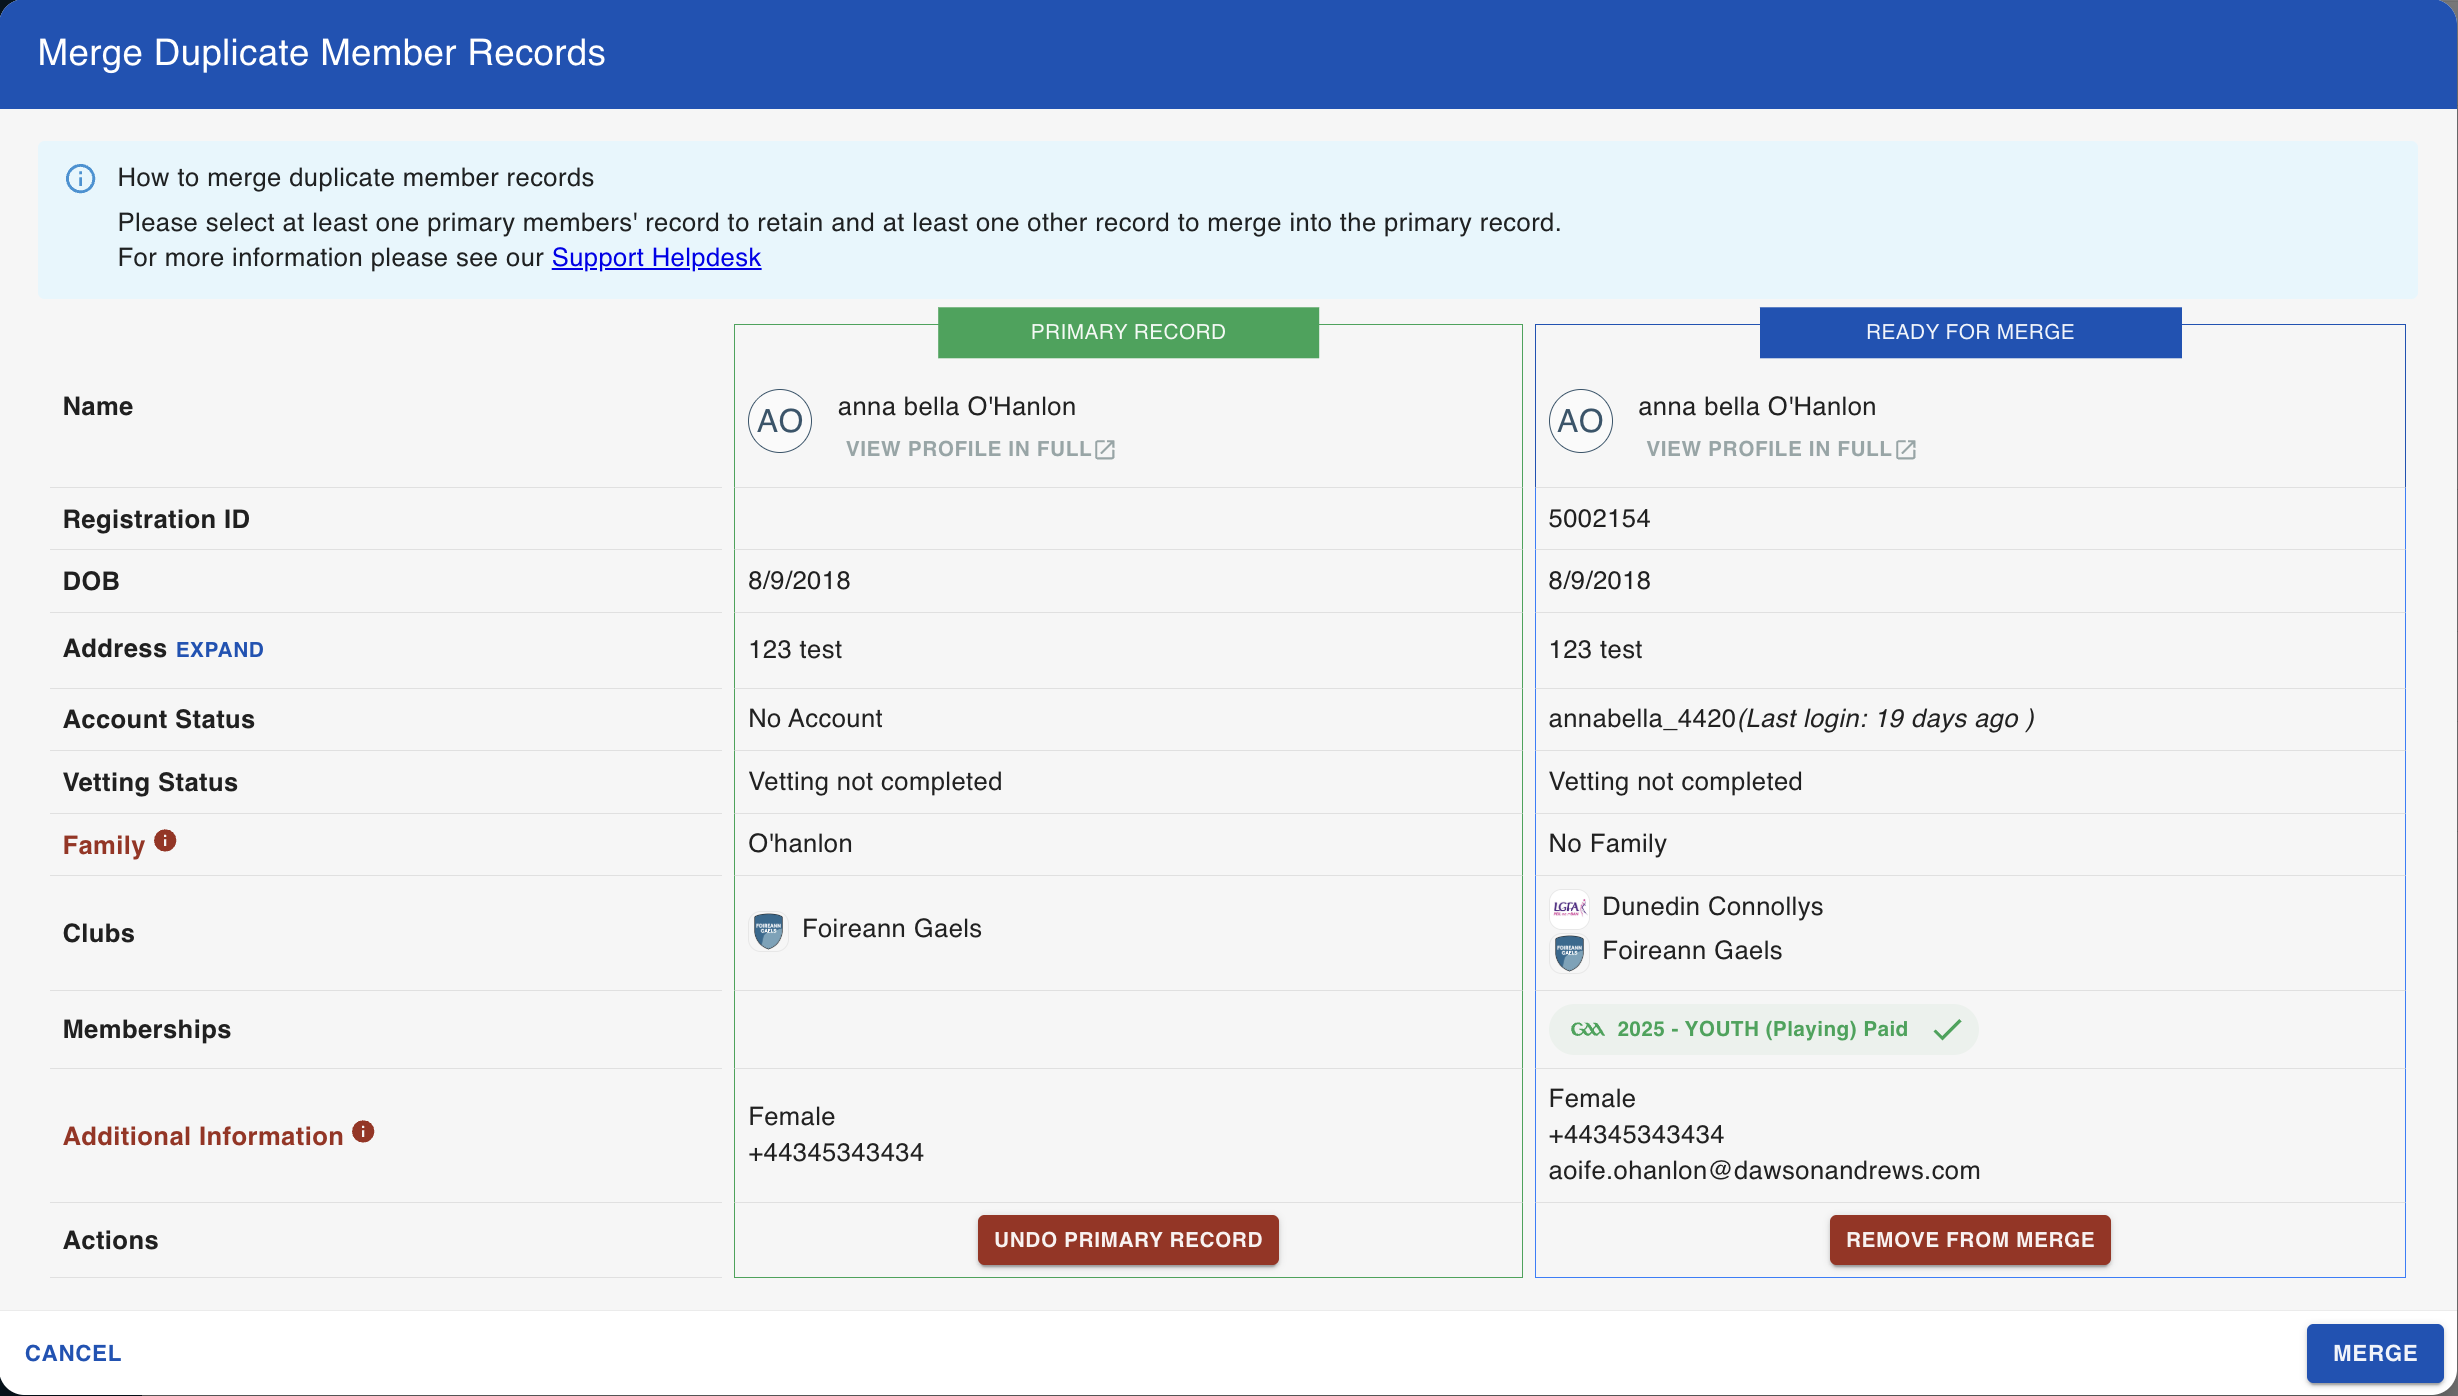Click the Memberships row label
This screenshot has width=2458, height=1396.
[147, 1030]
